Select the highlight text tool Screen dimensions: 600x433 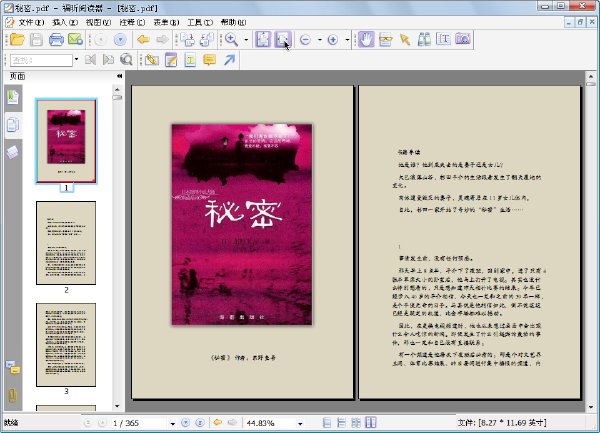click(x=190, y=60)
